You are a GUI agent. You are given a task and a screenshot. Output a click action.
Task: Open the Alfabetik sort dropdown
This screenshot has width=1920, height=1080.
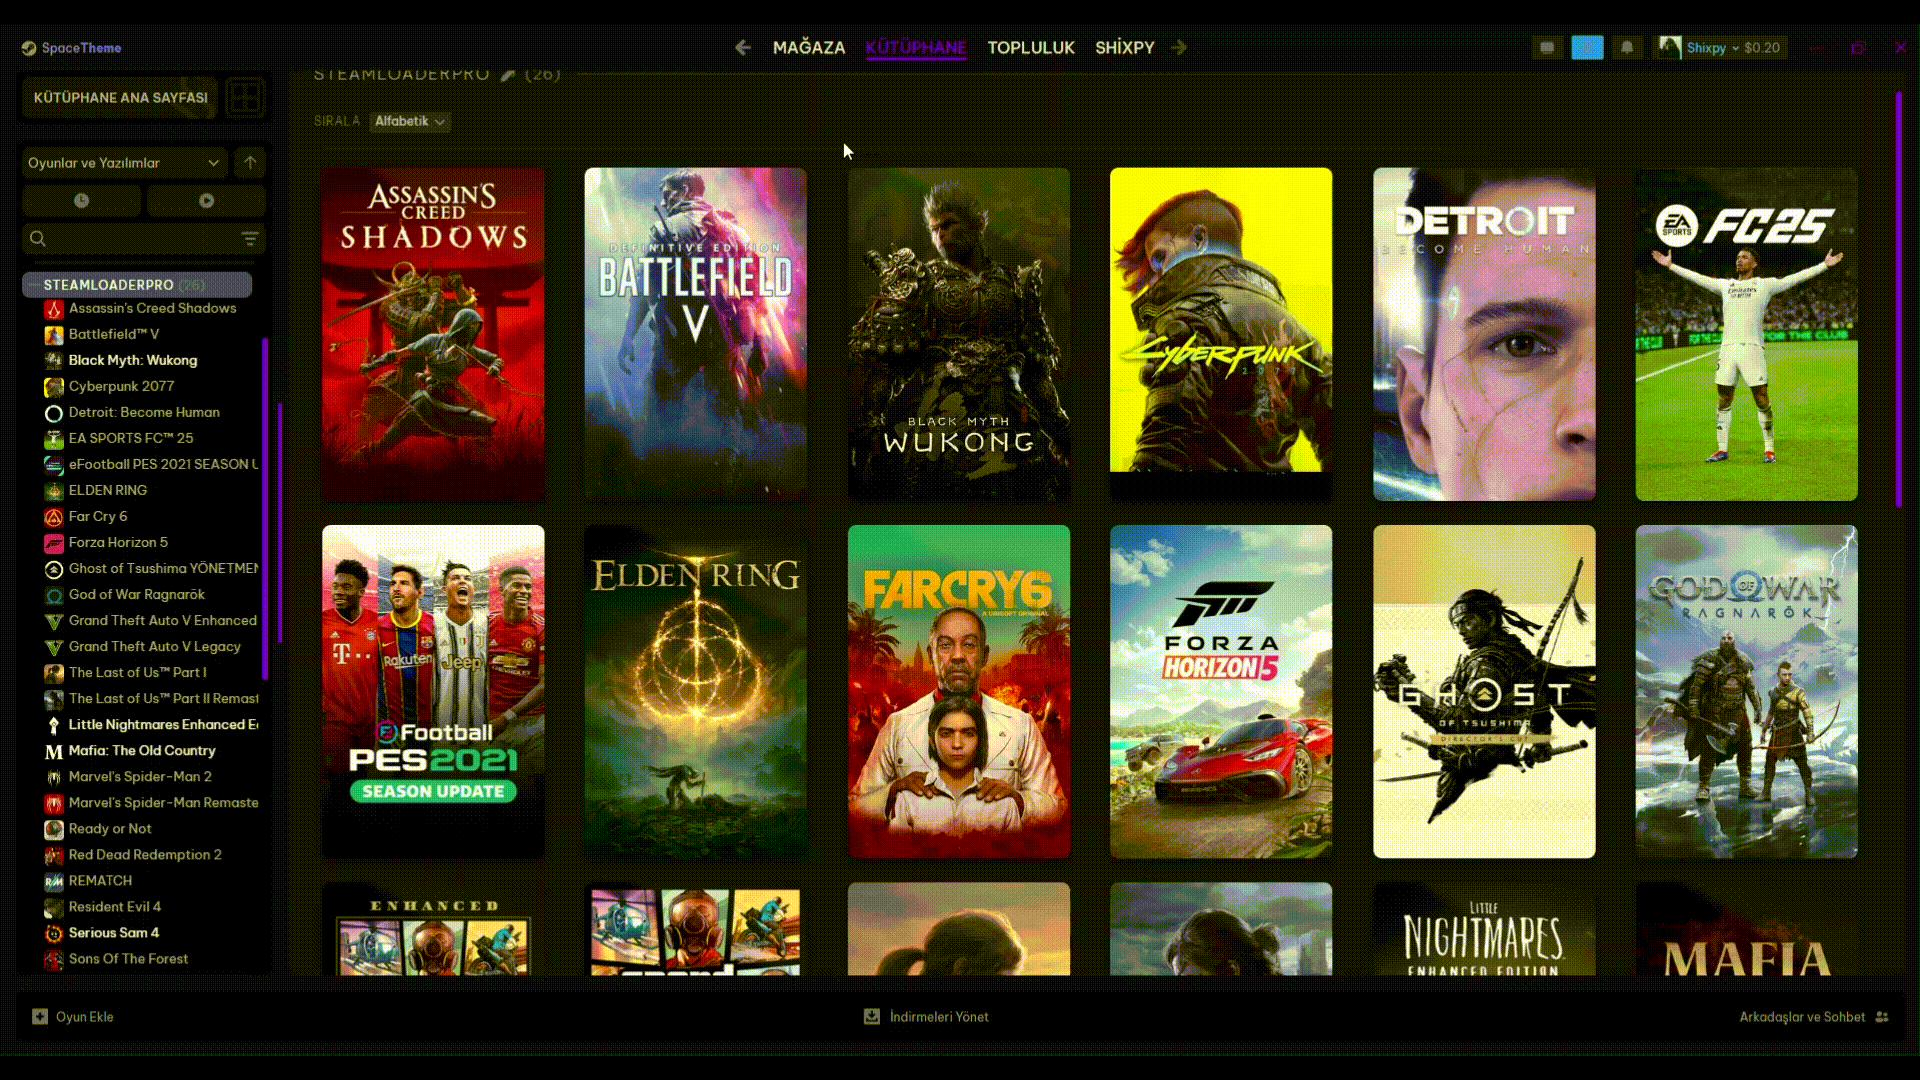click(x=410, y=122)
